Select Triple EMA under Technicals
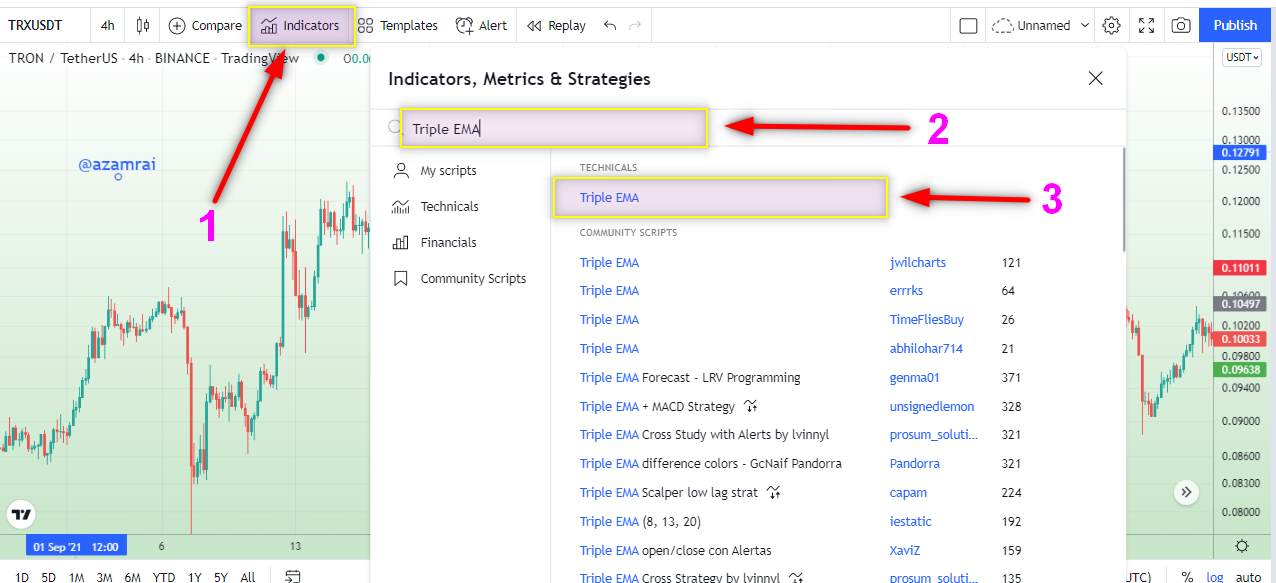1276x583 pixels. point(720,198)
